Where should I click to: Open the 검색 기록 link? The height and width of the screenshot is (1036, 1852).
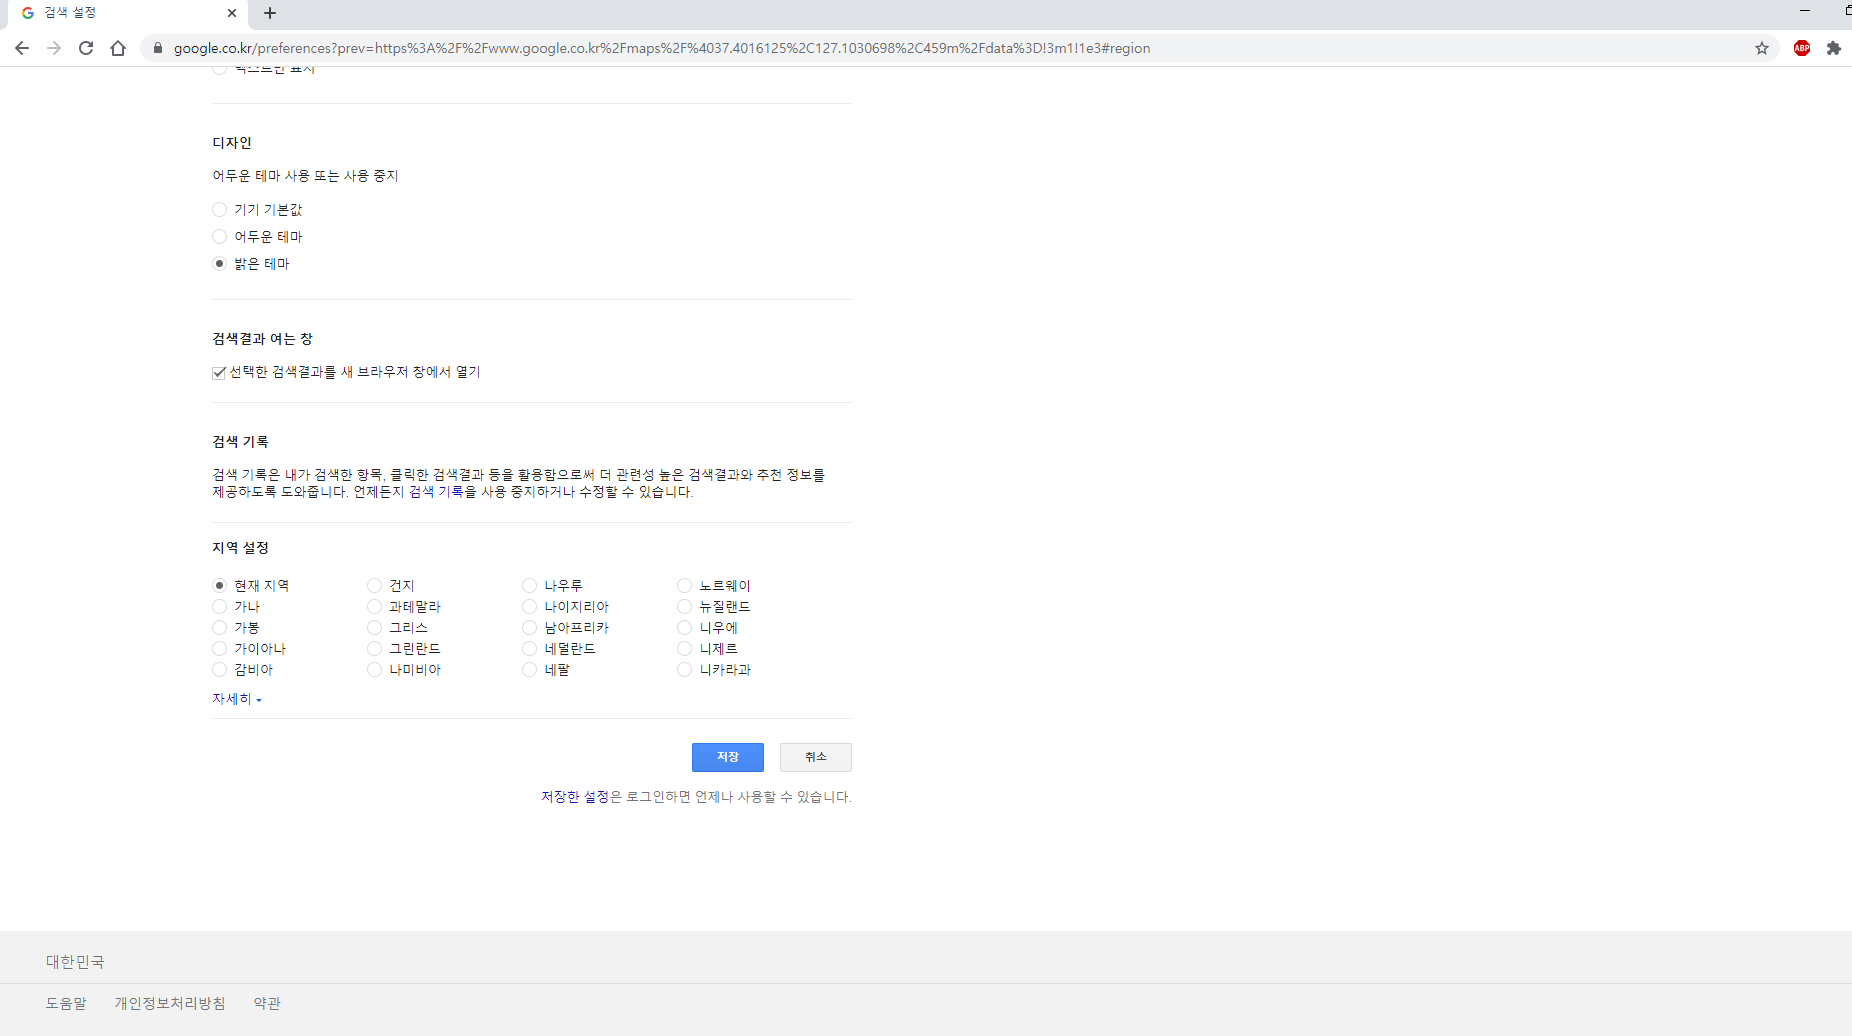pos(436,492)
